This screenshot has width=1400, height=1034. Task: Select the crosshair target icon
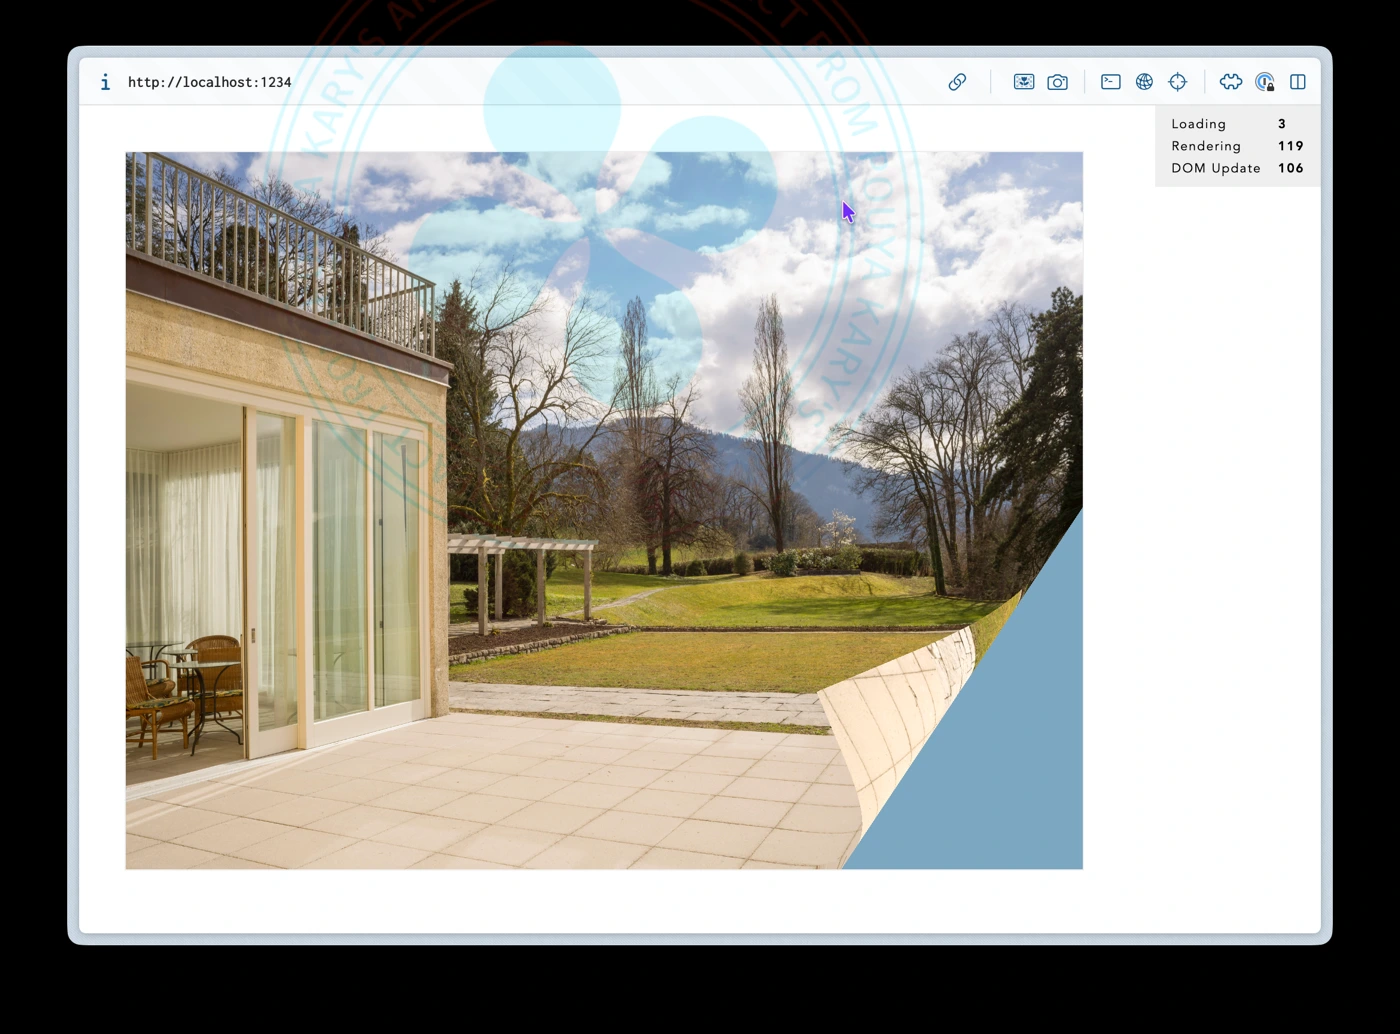pos(1178,82)
